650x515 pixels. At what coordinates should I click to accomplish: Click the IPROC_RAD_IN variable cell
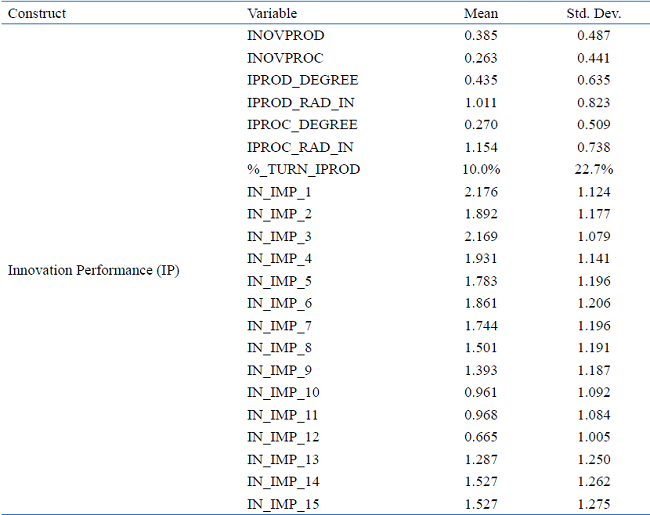(x=300, y=147)
